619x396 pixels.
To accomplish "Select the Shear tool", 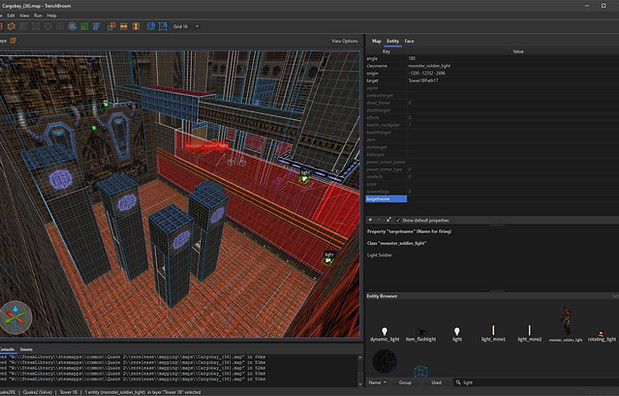I will point(96,26).
